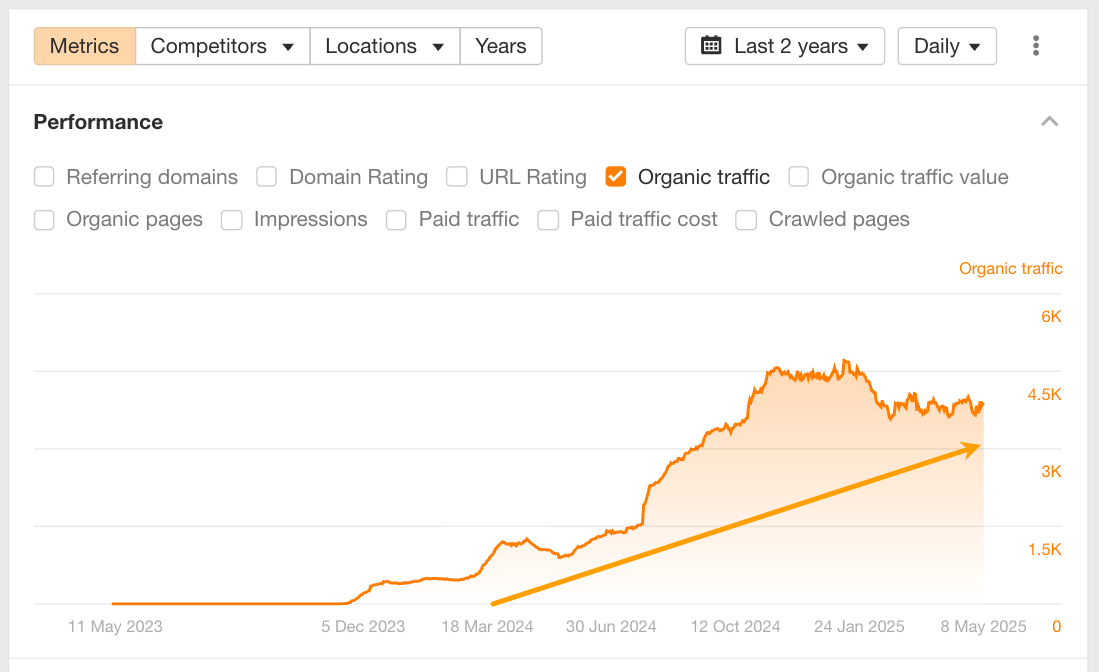Image resolution: width=1099 pixels, height=672 pixels.
Task: Enable the Impressions checkbox
Action: [x=232, y=220]
